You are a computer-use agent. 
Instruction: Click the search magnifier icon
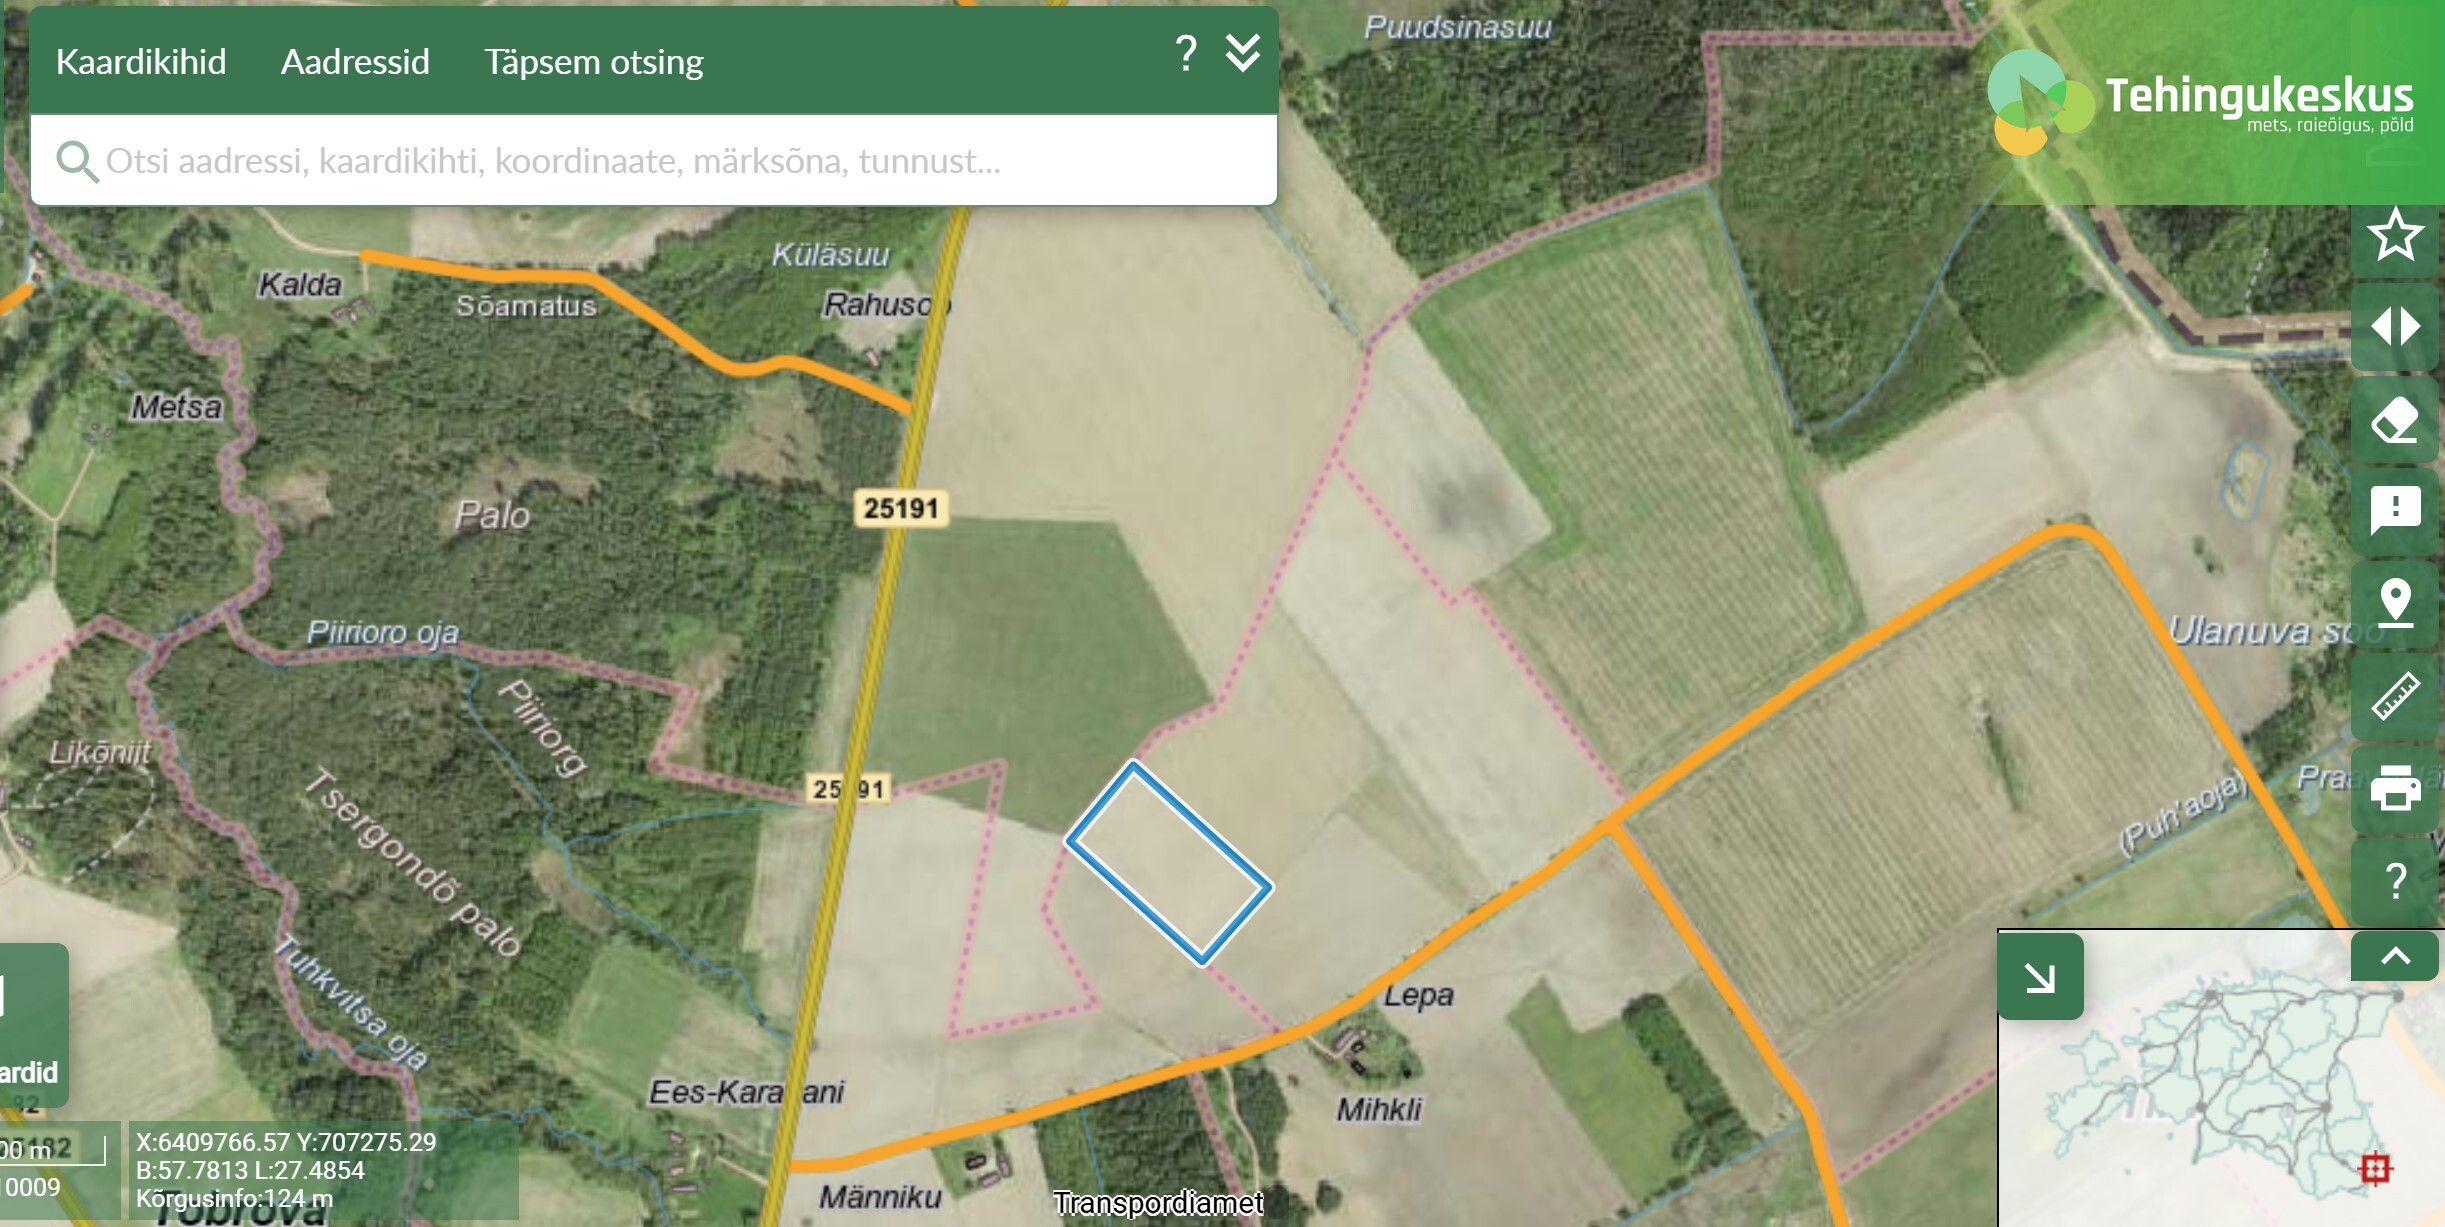(x=76, y=161)
